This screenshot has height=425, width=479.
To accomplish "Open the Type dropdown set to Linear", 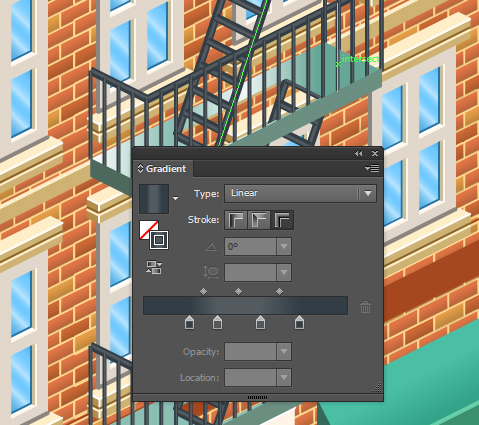I will click(301, 193).
